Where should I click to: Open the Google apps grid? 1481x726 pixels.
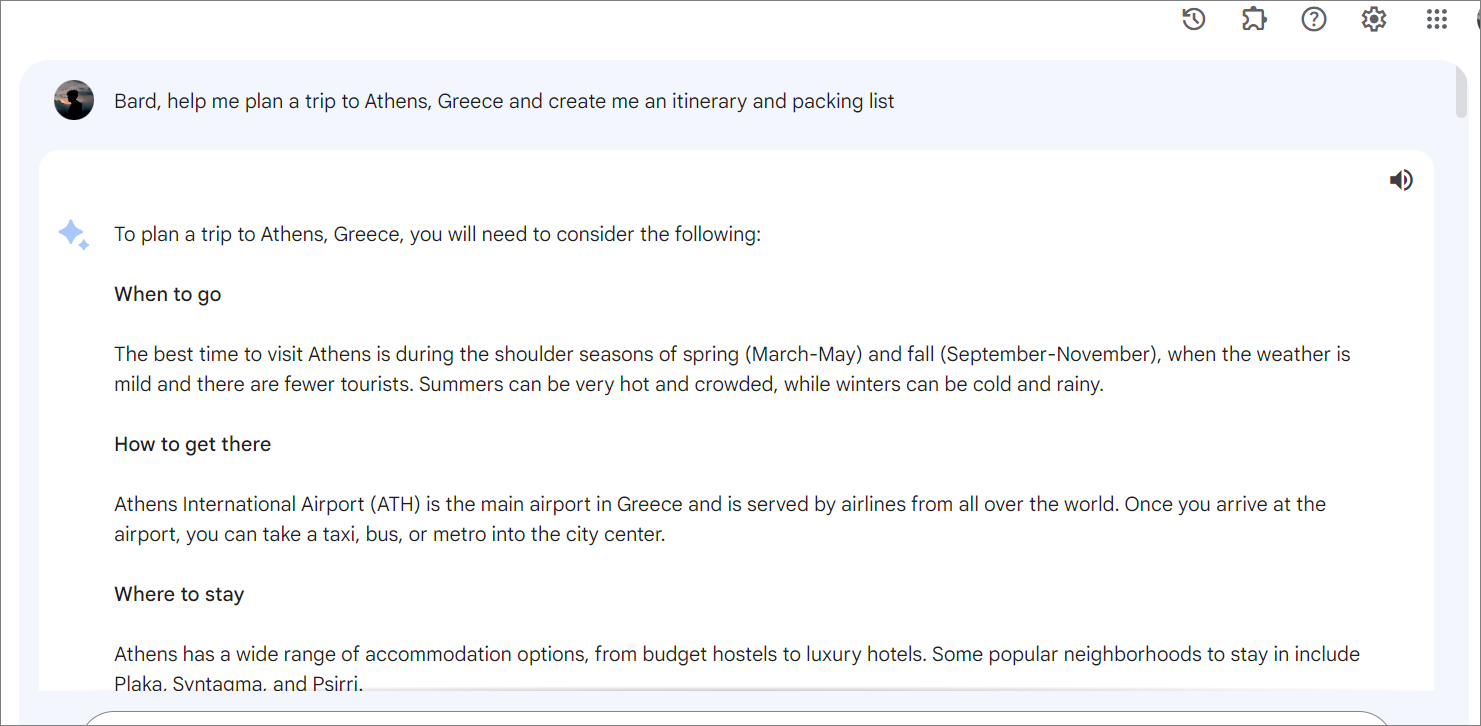pyautogui.click(x=1436, y=19)
